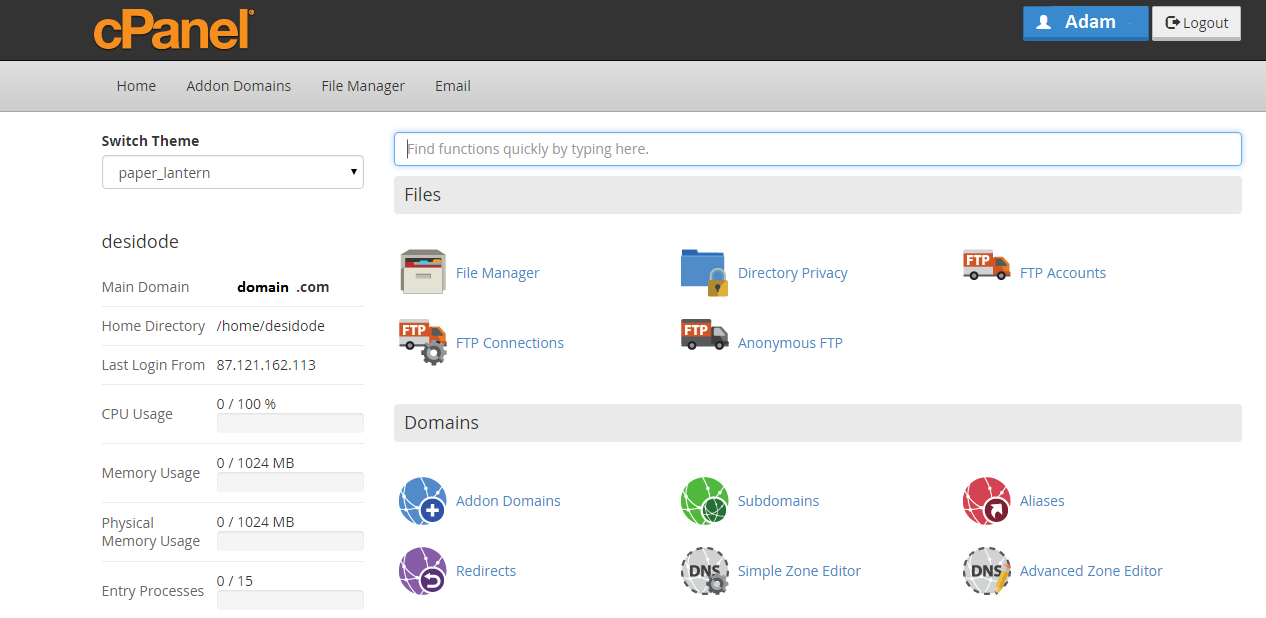Click the Physical Memory Usage progress bar
1266x618 pixels.
[290, 541]
